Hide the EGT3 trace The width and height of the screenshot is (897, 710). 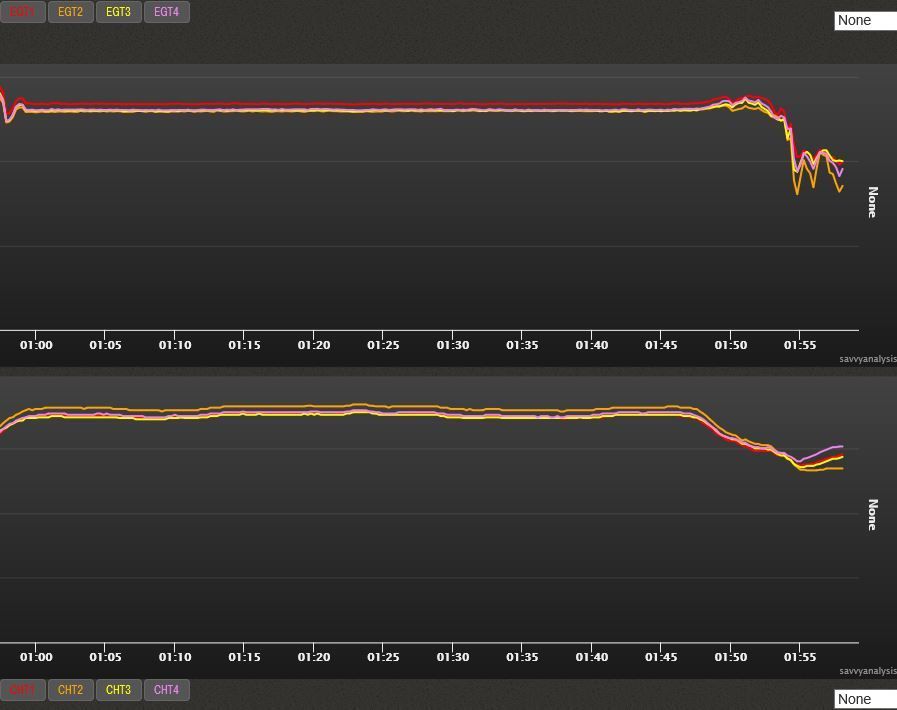click(x=118, y=12)
